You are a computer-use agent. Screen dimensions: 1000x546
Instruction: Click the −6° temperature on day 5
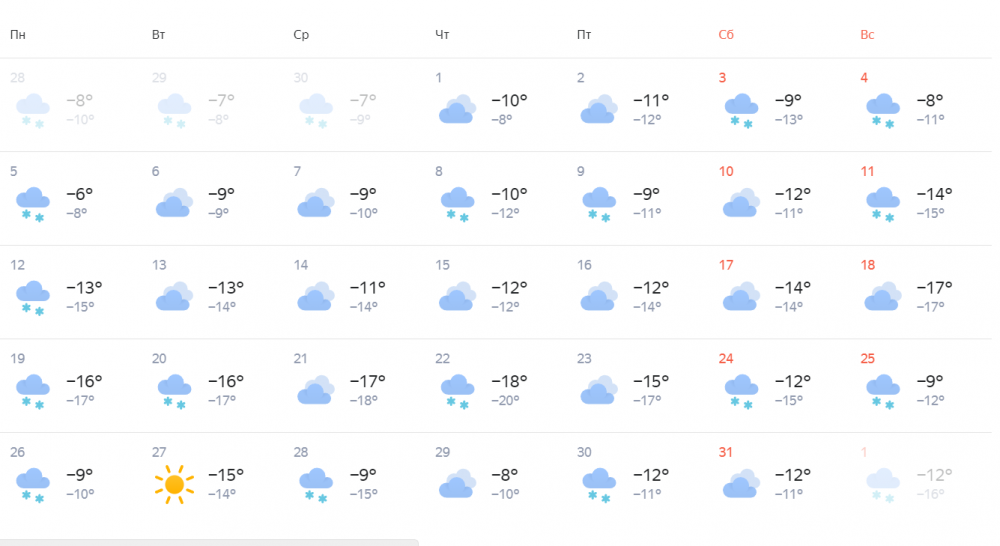[x=80, y=194]
